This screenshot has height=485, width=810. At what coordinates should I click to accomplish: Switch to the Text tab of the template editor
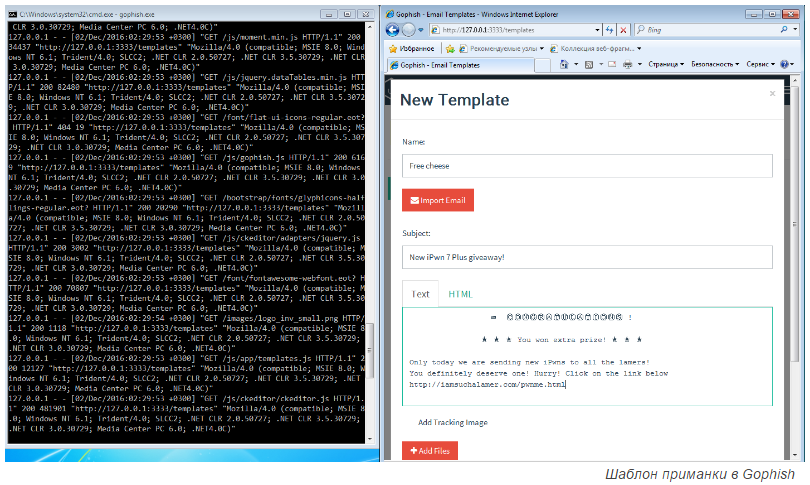(420, 294)
